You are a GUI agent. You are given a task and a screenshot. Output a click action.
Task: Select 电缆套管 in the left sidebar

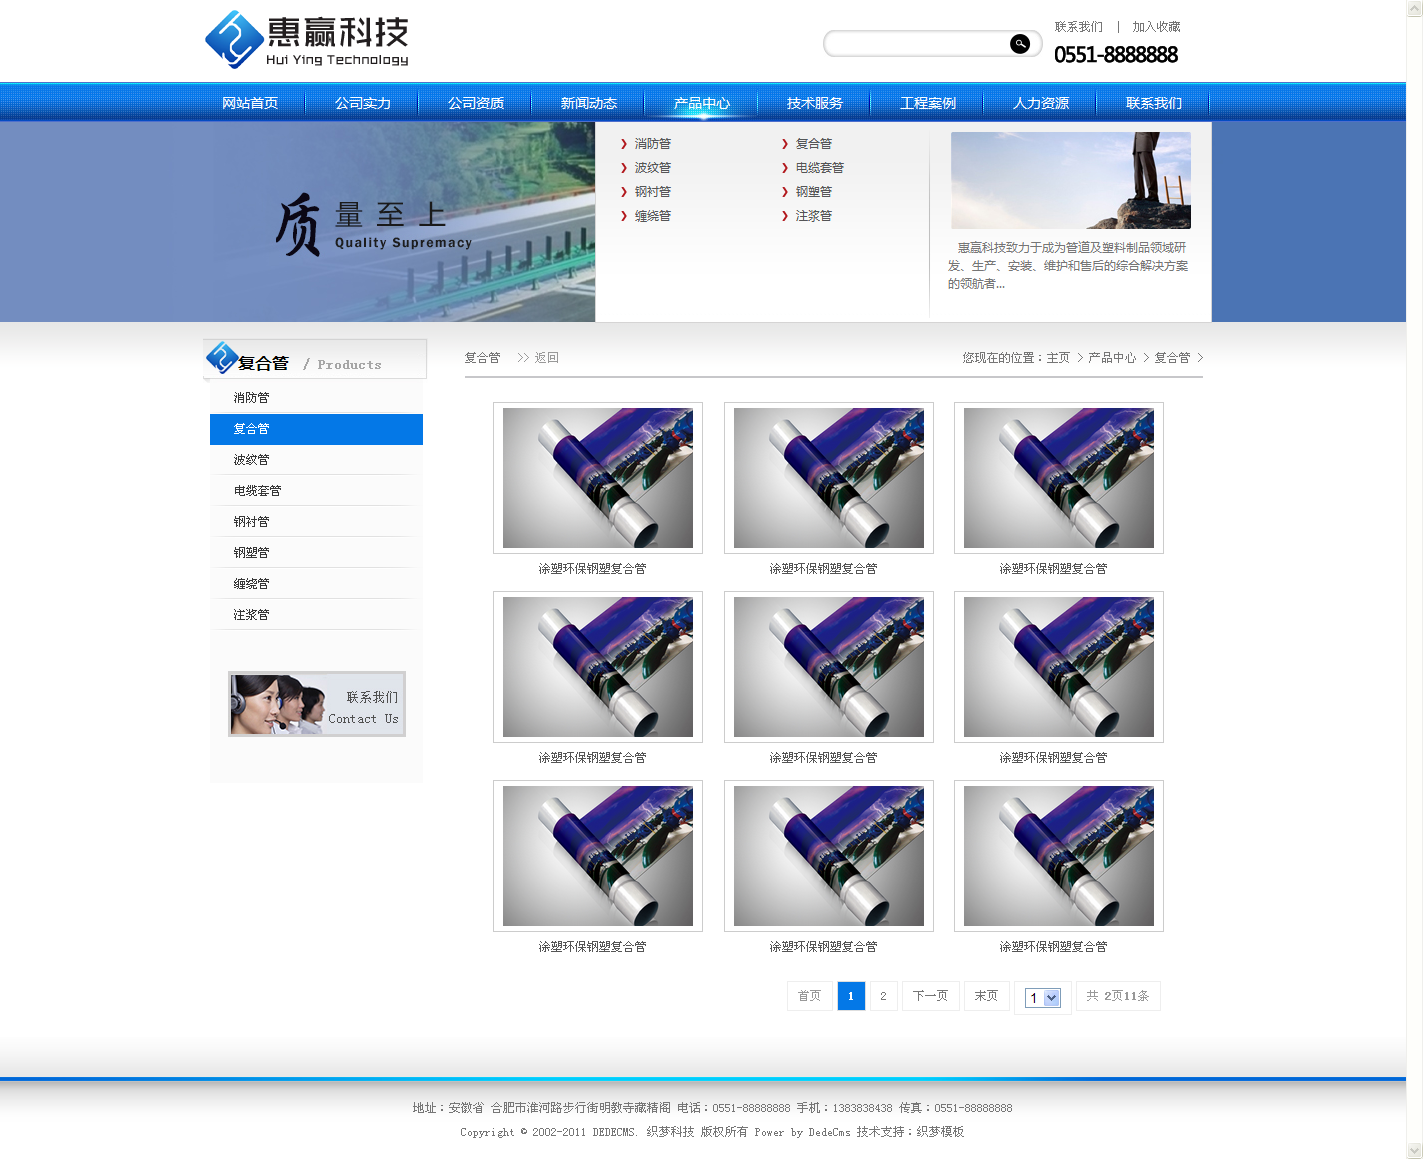(257, 491)
